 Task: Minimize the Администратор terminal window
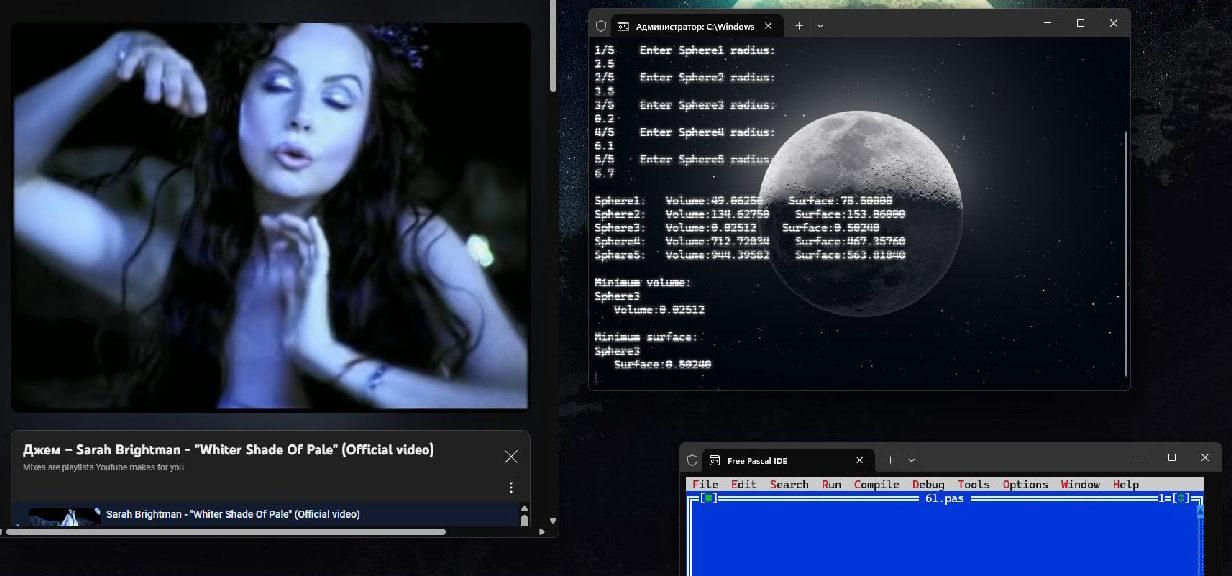pos(1047,23)
